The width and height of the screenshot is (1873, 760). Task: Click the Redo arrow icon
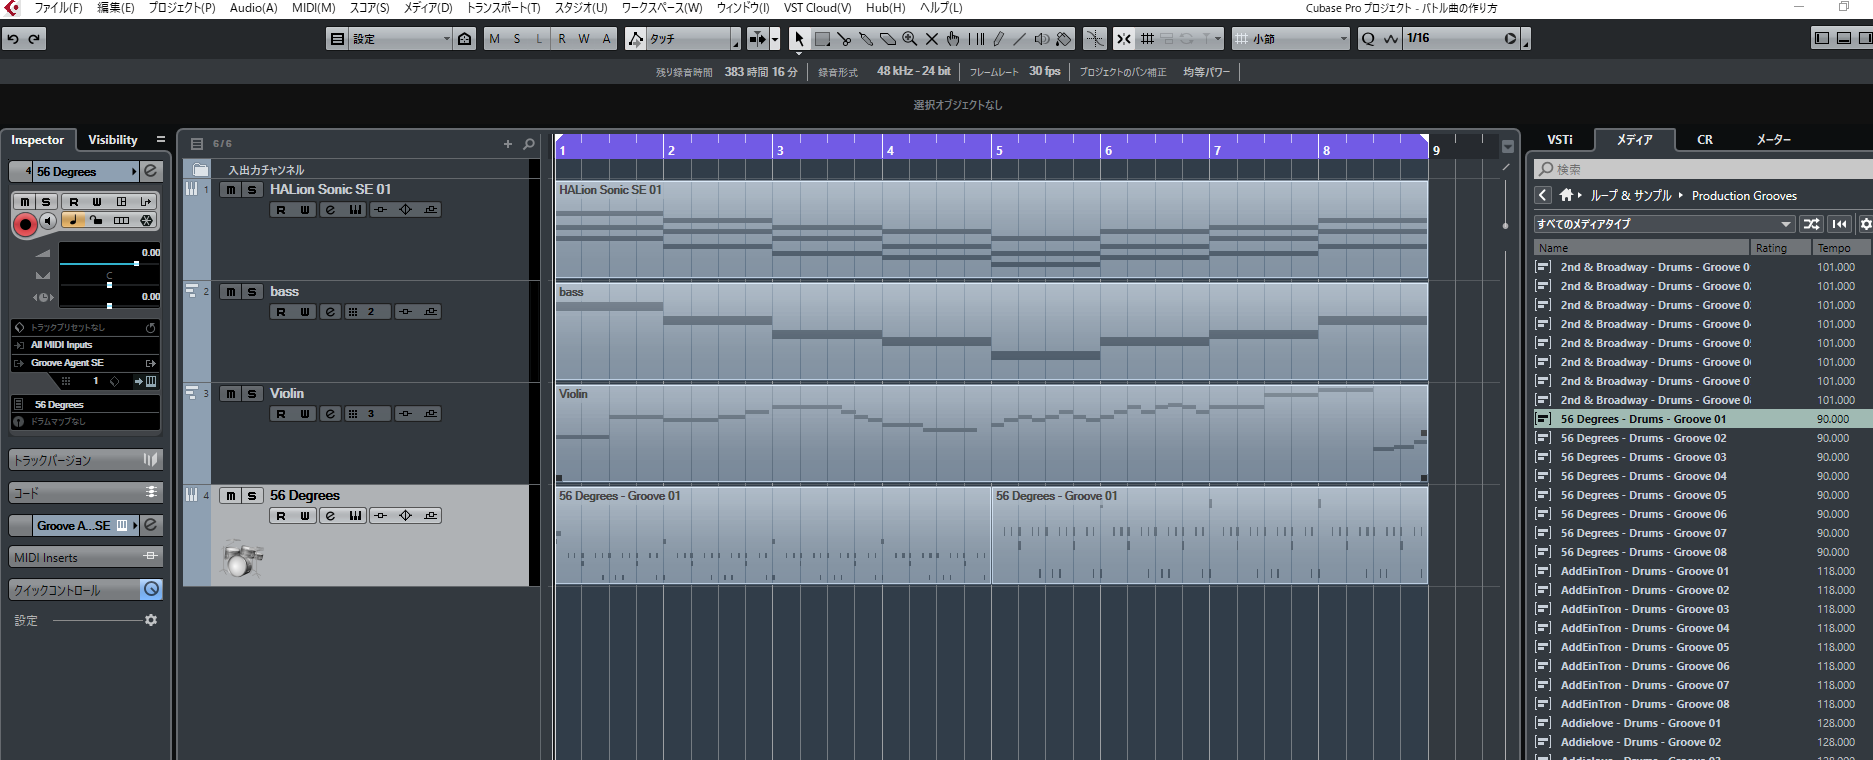(x=34, y=39)
